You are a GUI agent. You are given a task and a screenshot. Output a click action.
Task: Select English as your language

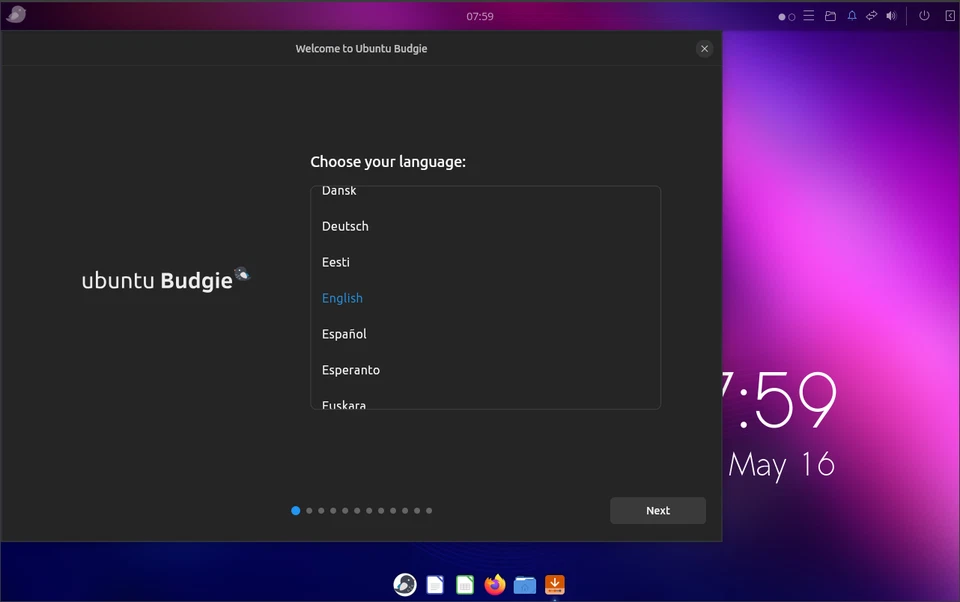[x=342, y=297]
